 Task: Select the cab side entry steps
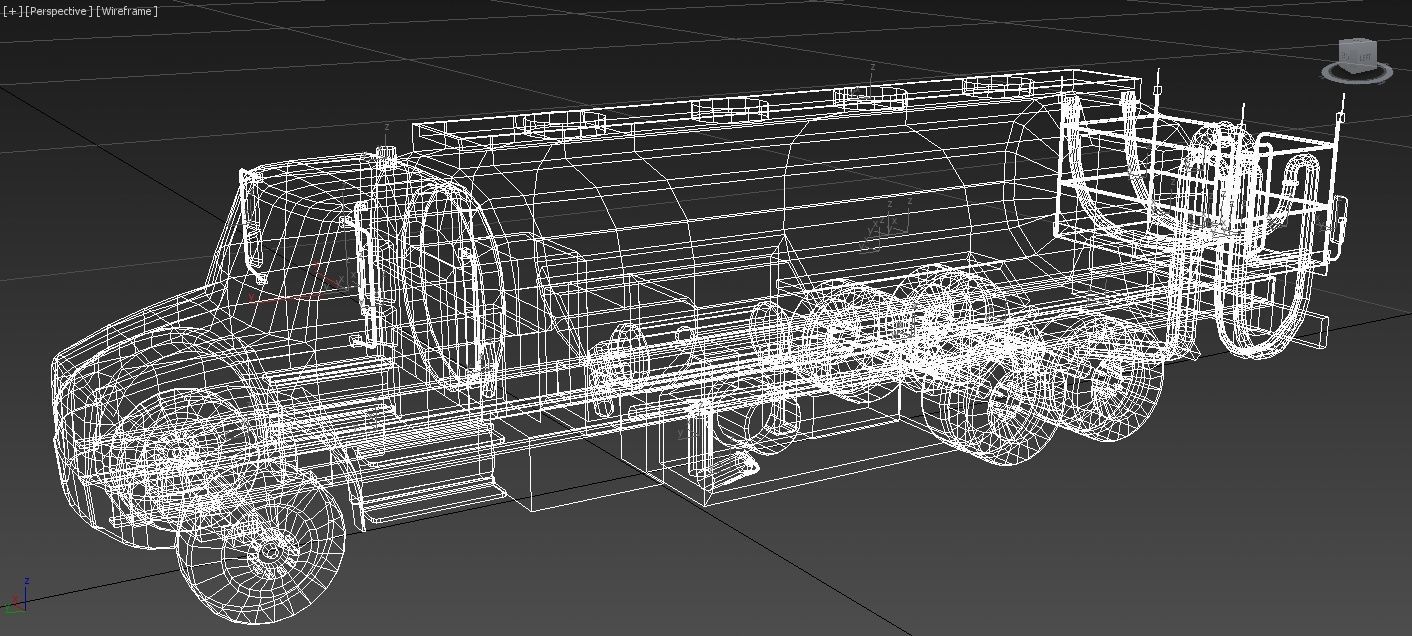click(430, 470)
